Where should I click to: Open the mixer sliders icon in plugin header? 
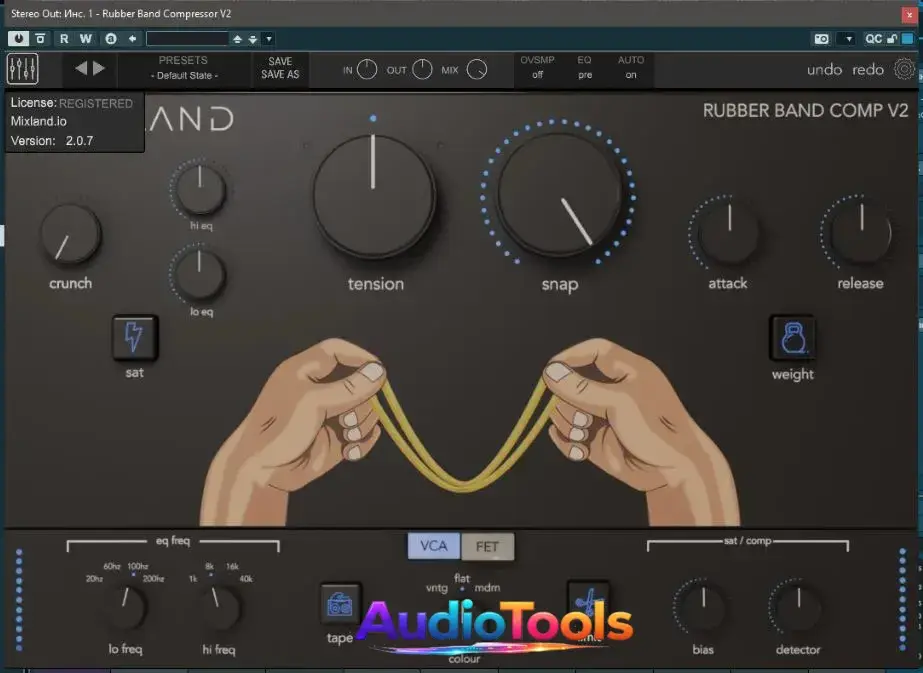pos(22,69)
